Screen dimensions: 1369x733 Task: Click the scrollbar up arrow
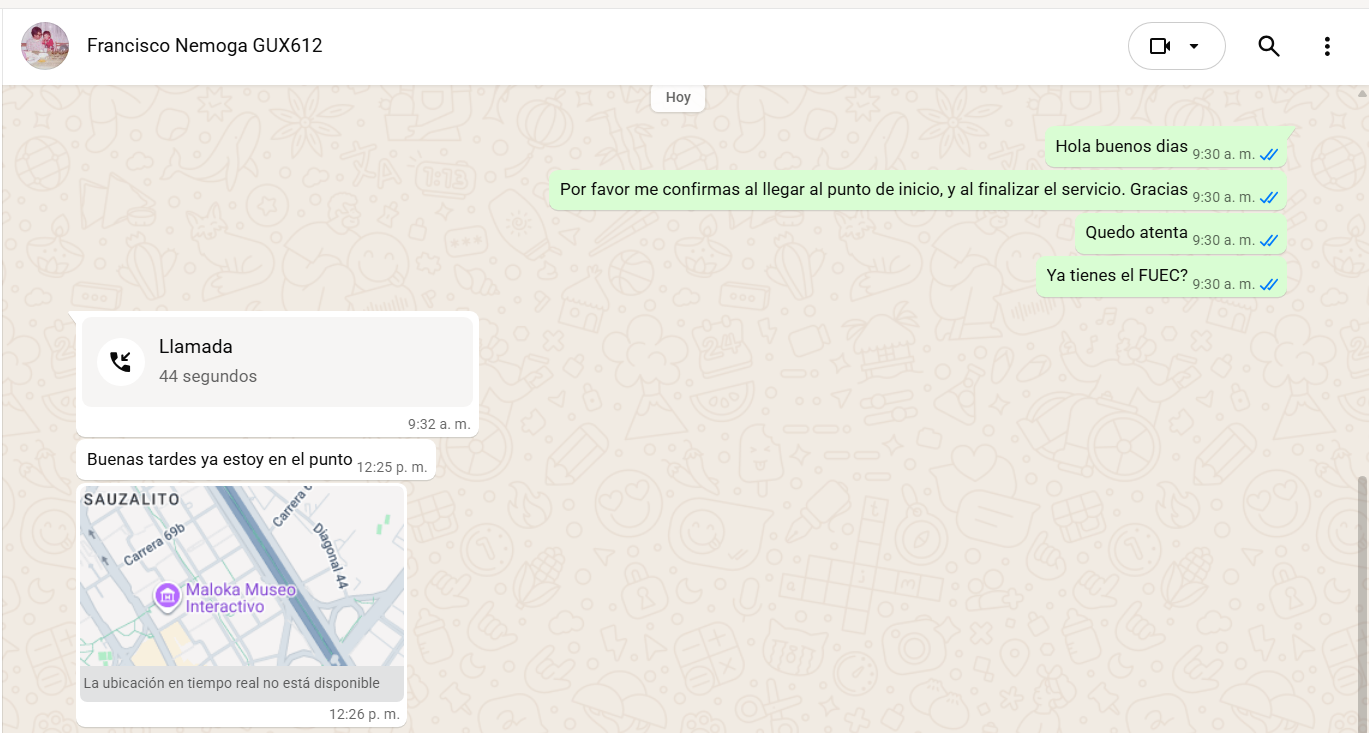[x=1362, y=93]
